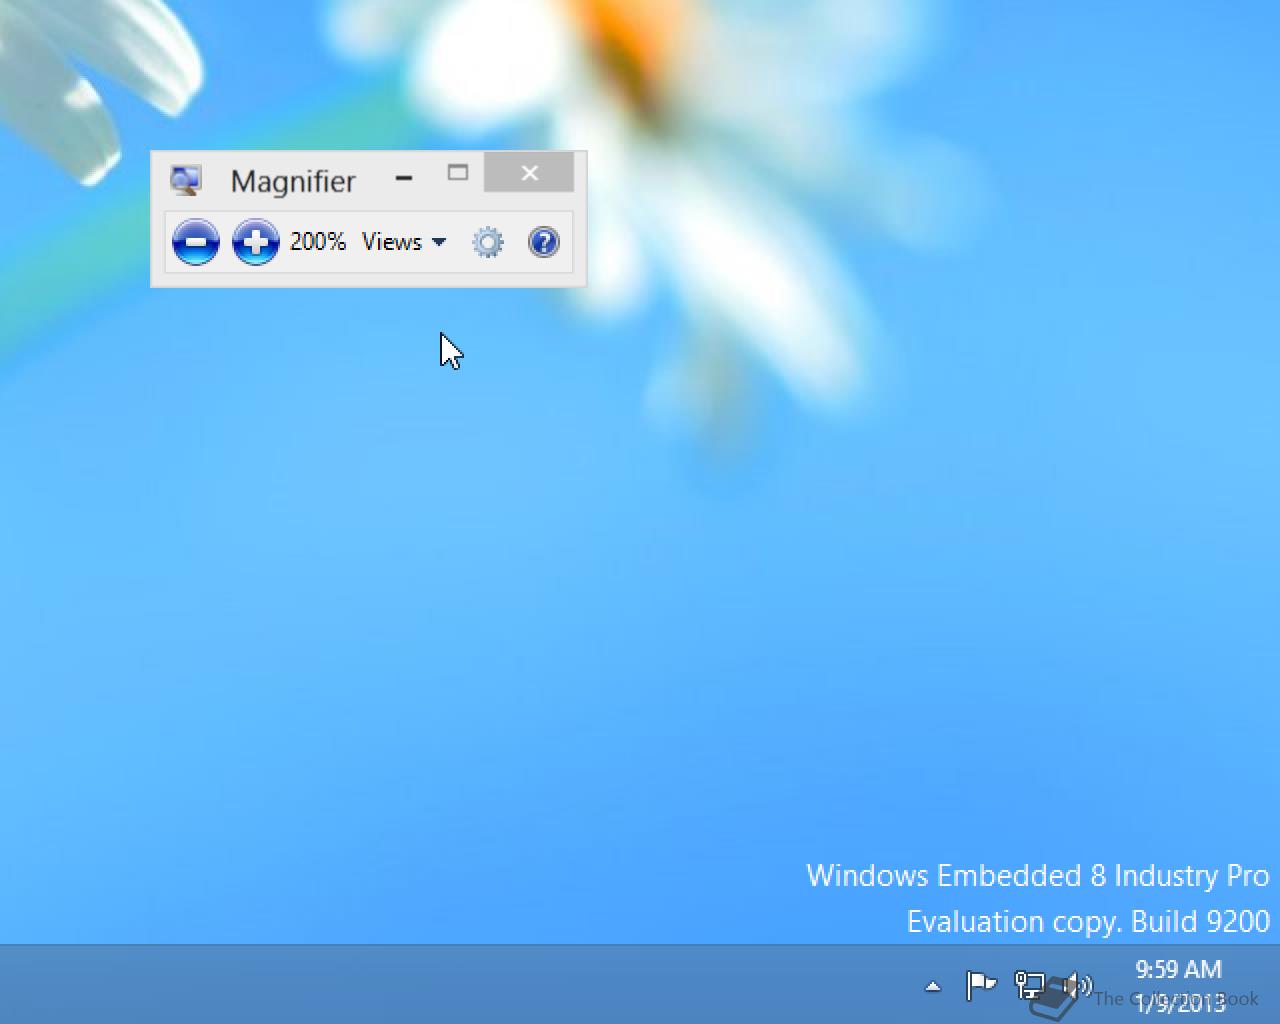Viewport: 1280px width, 1024px height.
Task: Open Magnifier options gear icon
Action: [x=488, y=242]
